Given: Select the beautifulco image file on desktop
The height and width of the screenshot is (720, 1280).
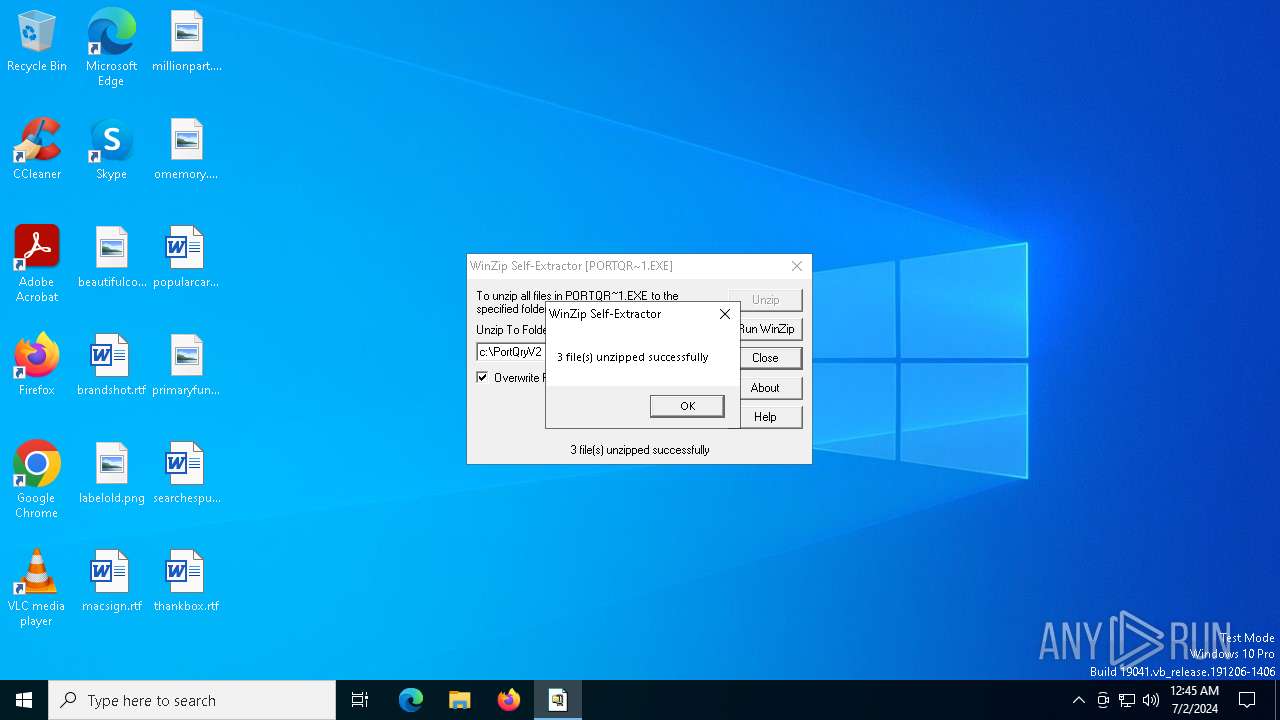Looking at the screenshot, I should [112, 258].
